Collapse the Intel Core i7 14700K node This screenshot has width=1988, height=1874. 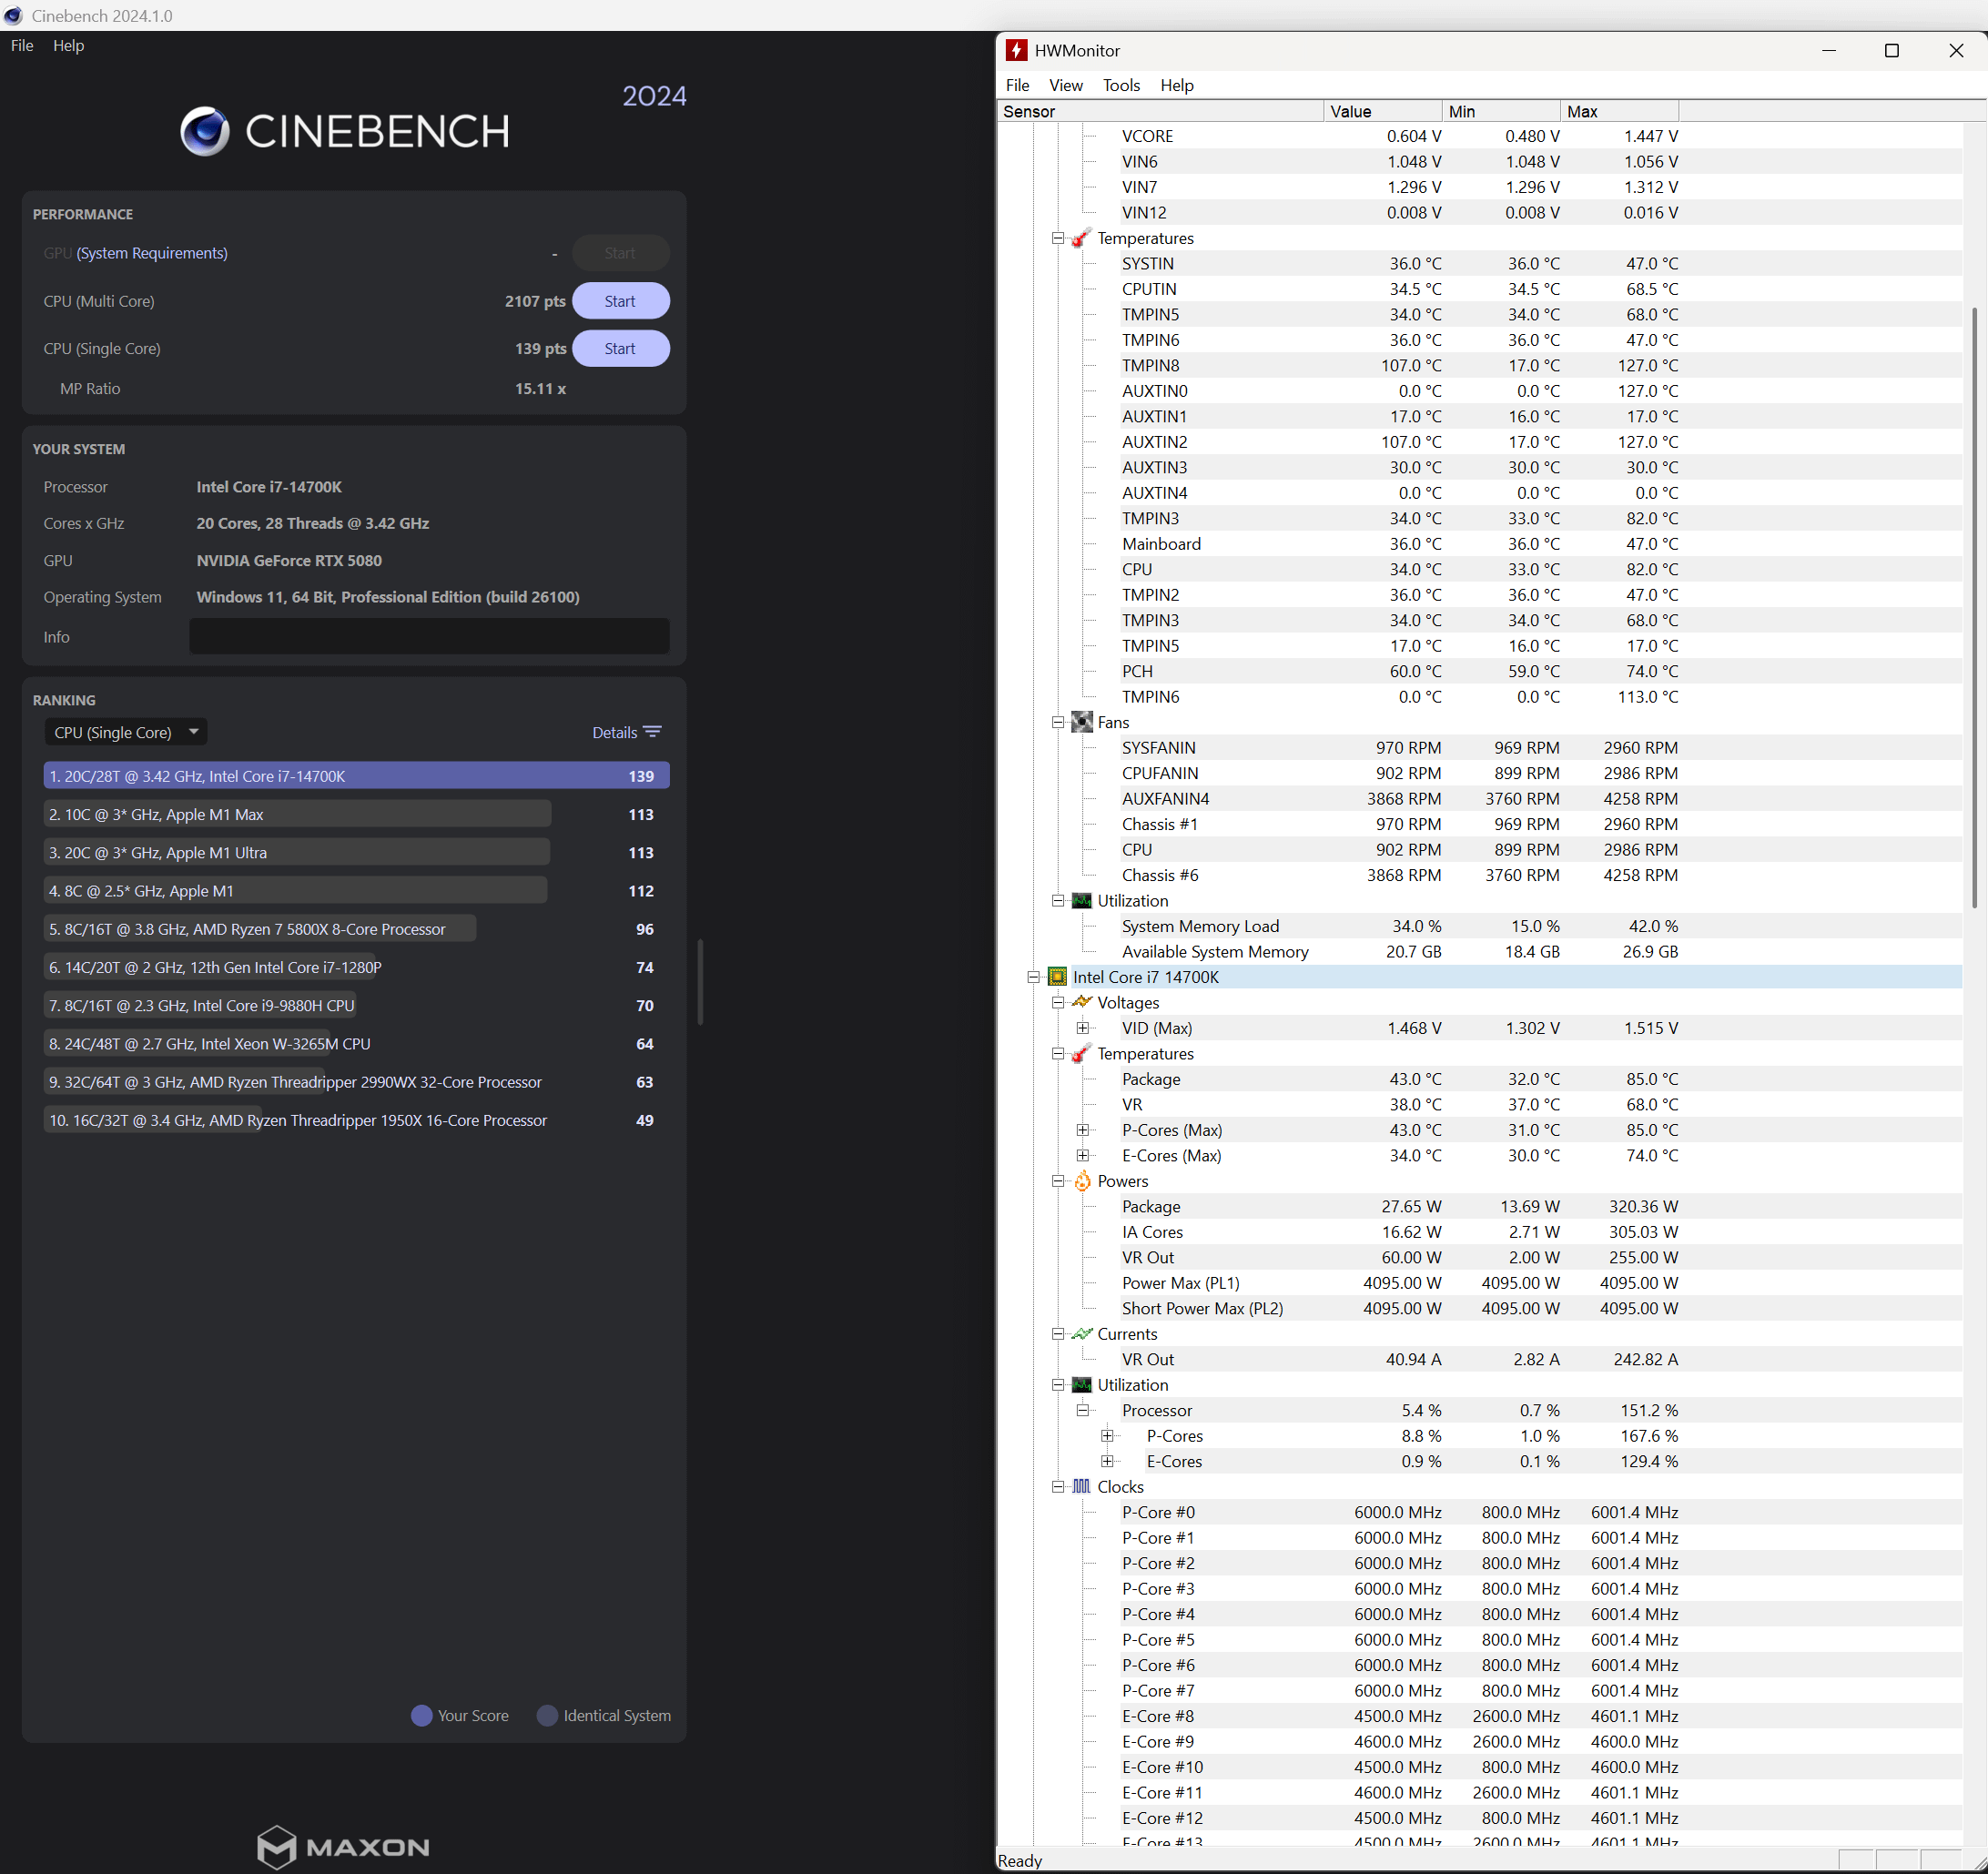1034,977
